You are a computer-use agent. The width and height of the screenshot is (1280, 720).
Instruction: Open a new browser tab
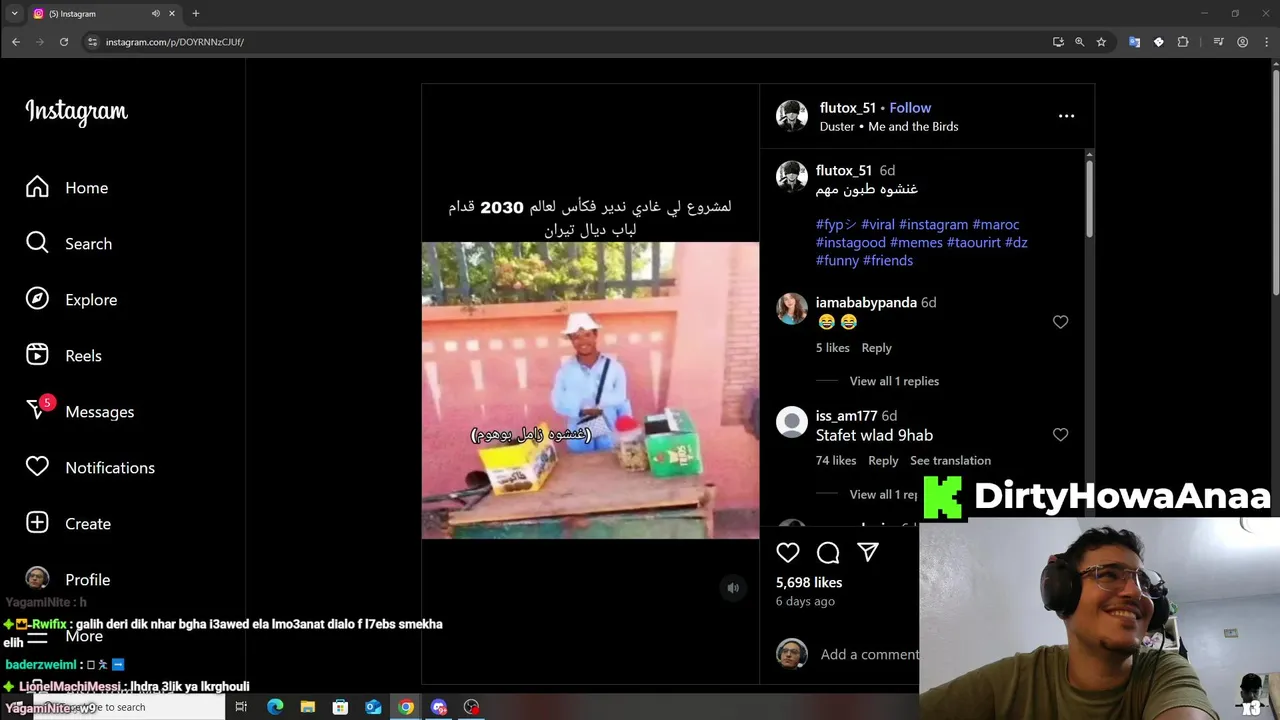point(196,14)
